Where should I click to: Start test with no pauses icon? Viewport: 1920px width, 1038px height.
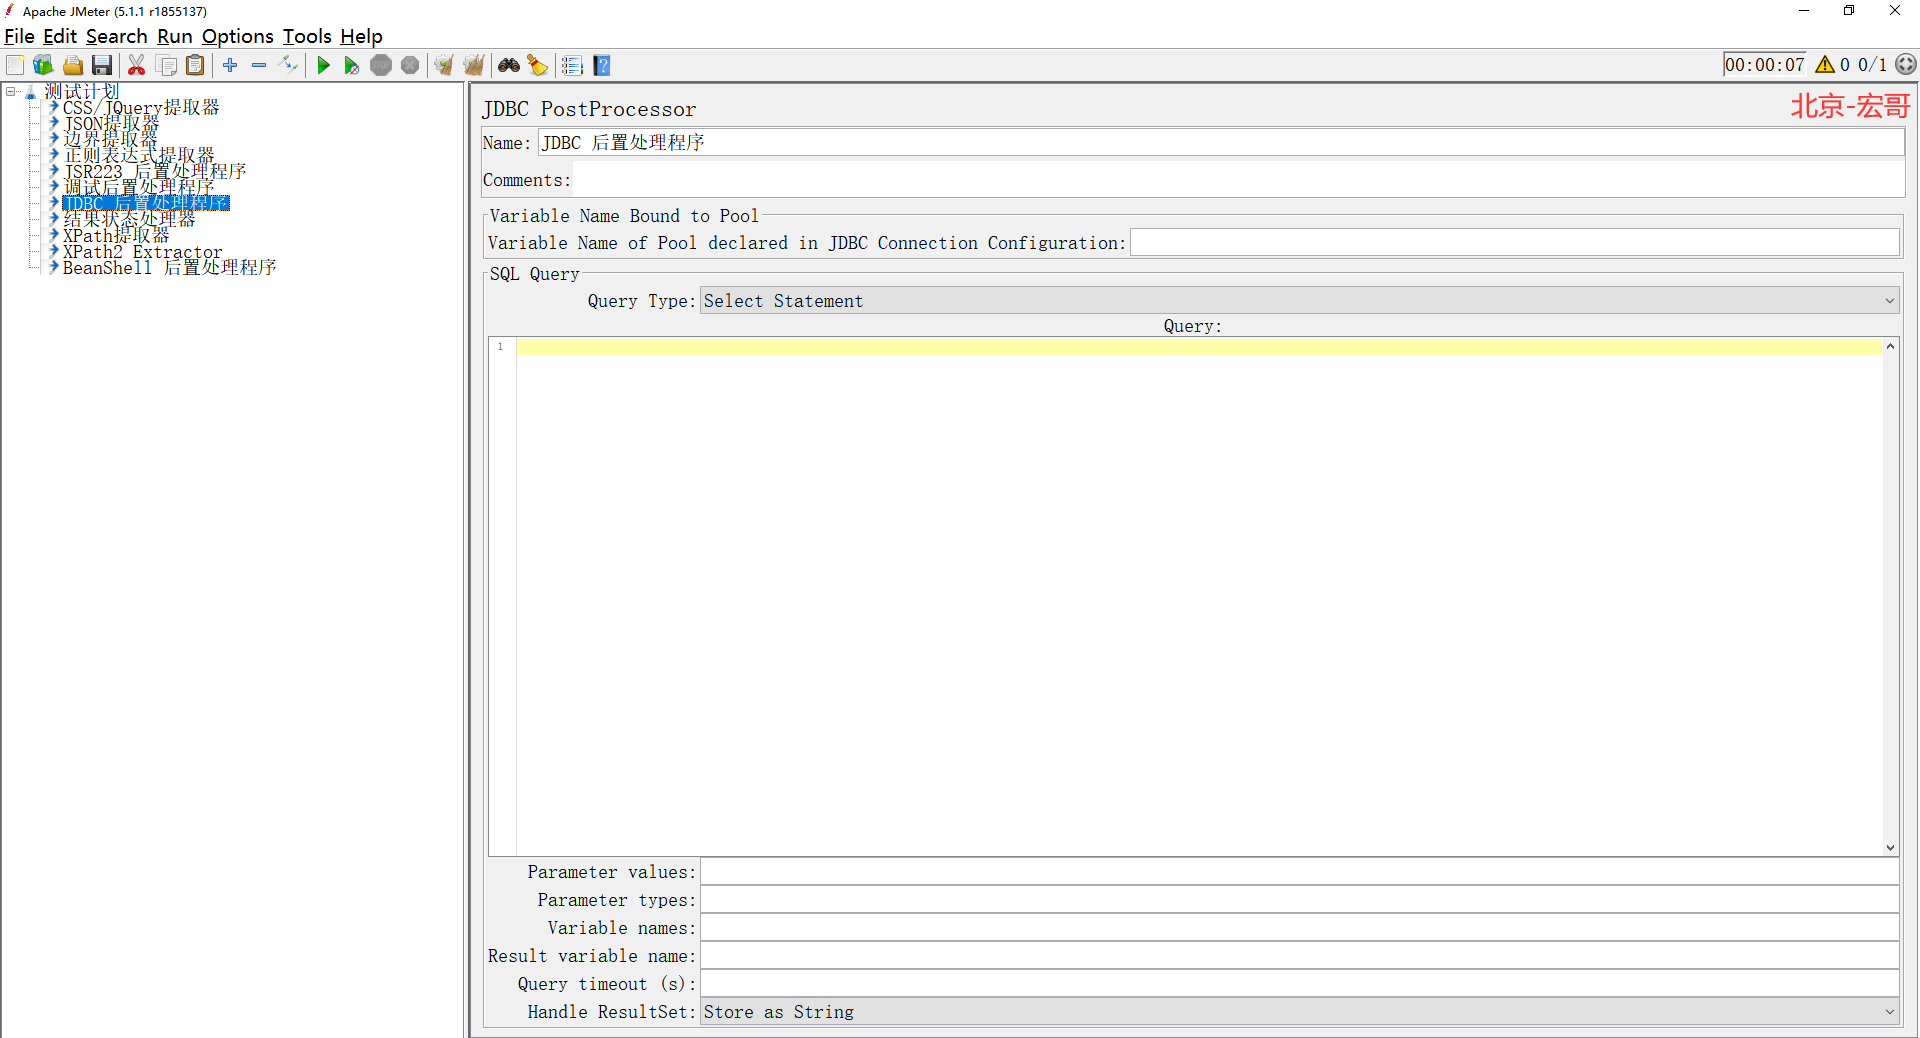[x=352, y=65]
